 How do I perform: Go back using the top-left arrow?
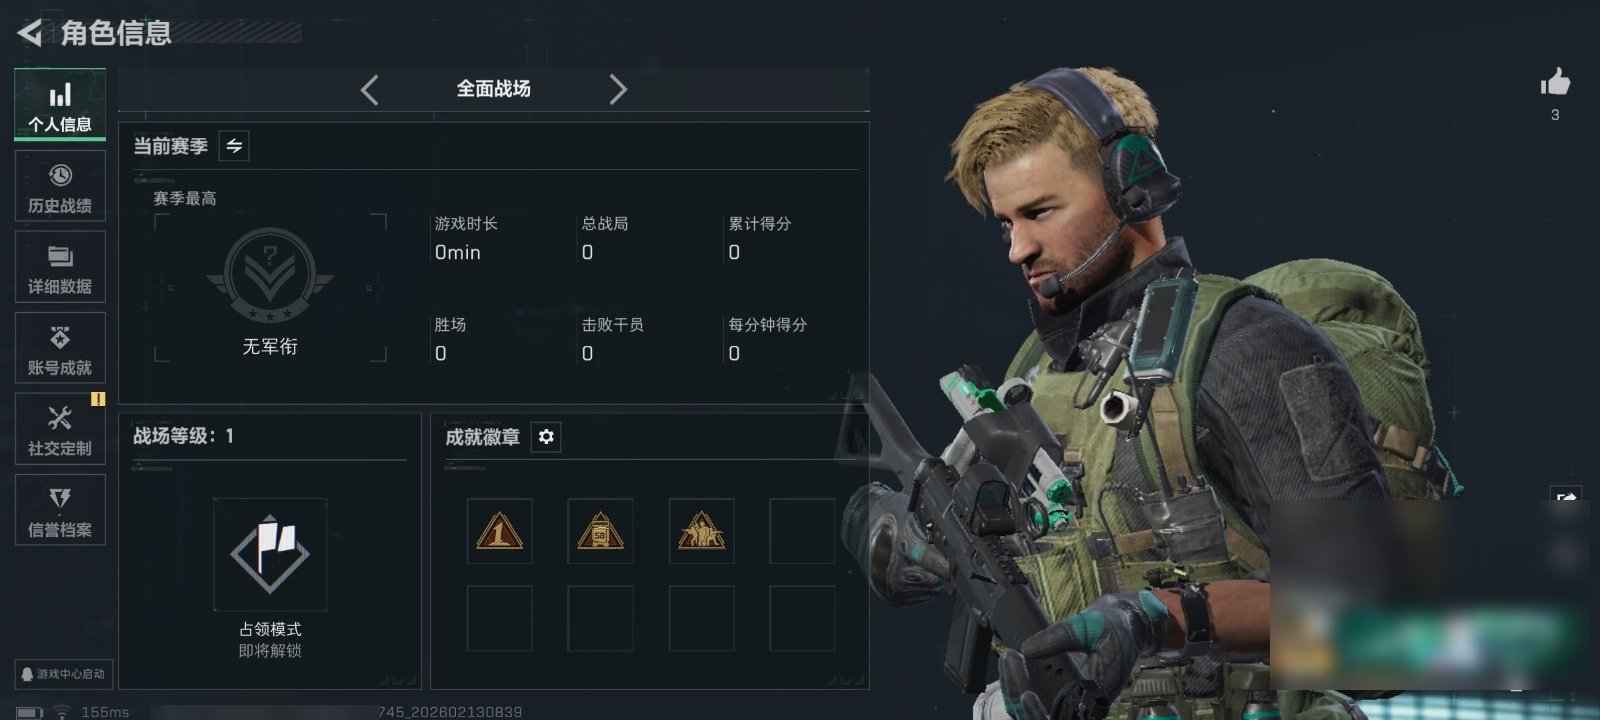[x=29, y=33]
